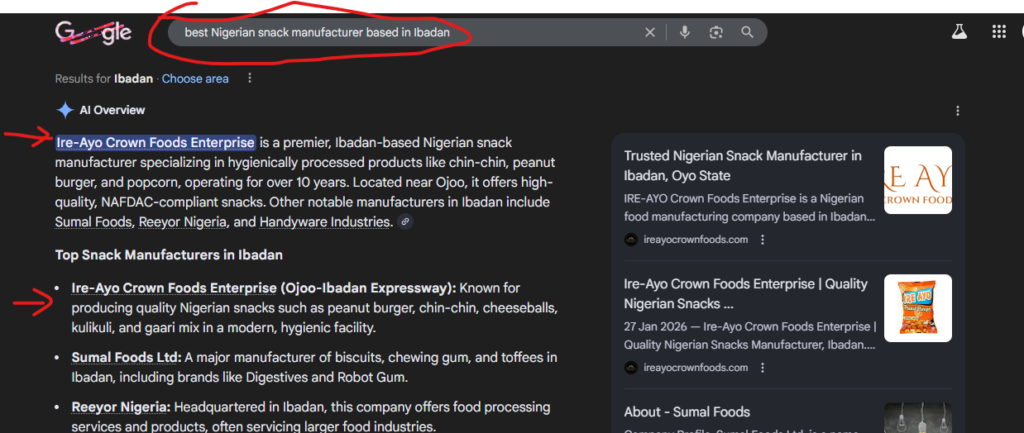Open the Google apps grid

tap(998, 32)
